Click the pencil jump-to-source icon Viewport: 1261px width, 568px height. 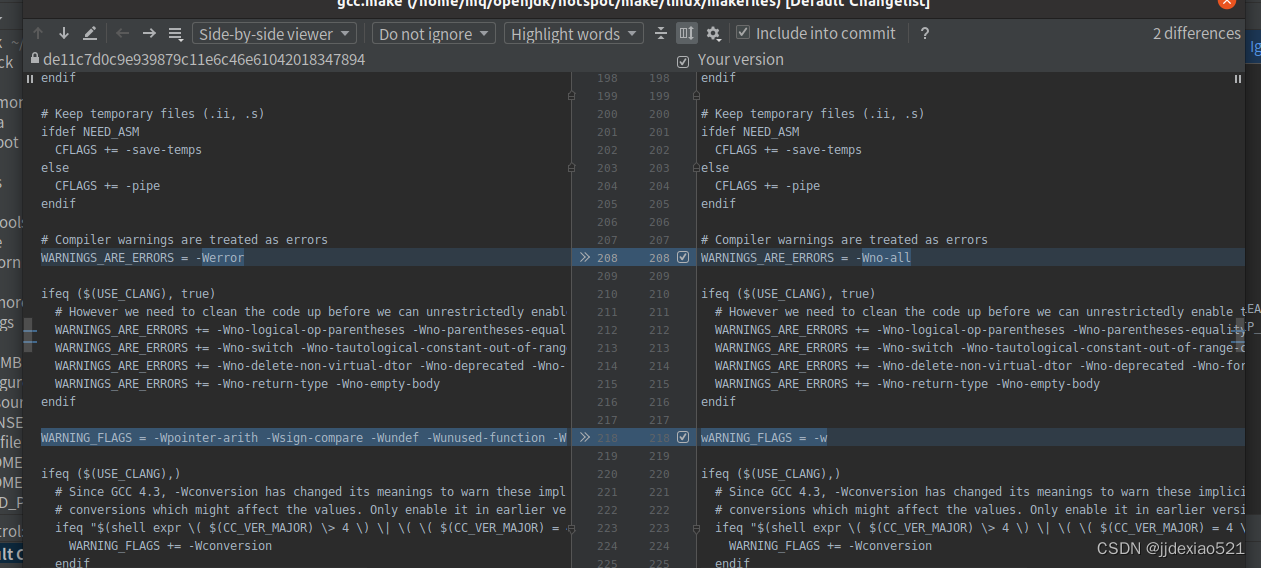tap(90, 33)
